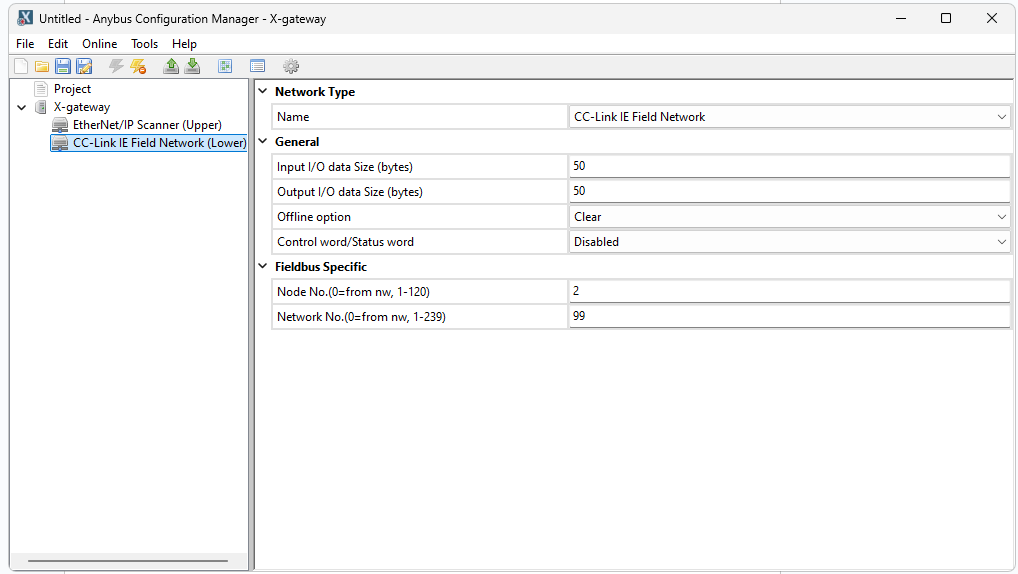Viewport: 1018px width, 574px height.
Task: Click the 'General' section heading
Action: coord(297,142)
